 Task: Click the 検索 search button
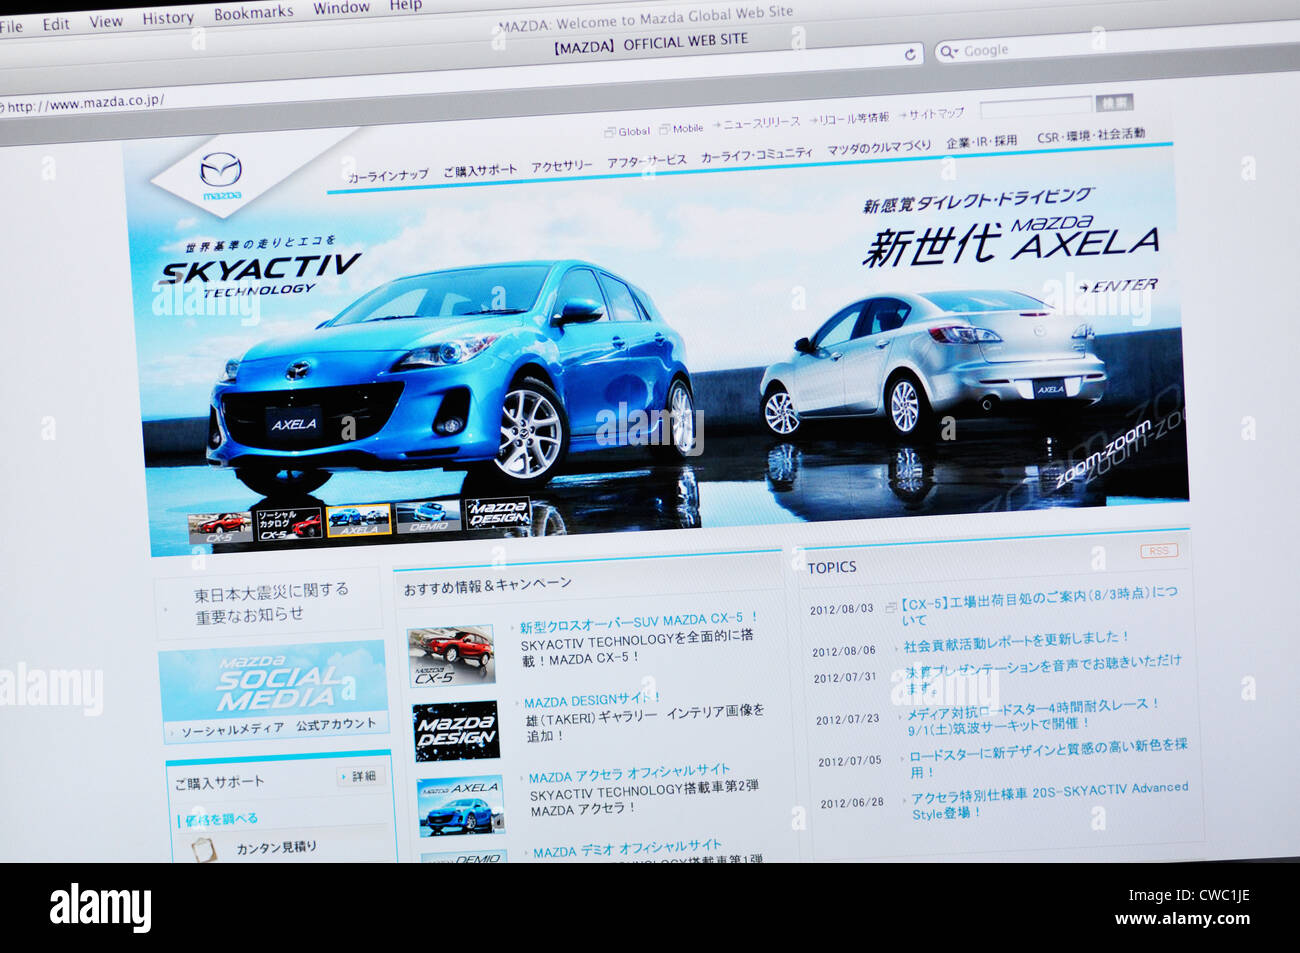1115,102
